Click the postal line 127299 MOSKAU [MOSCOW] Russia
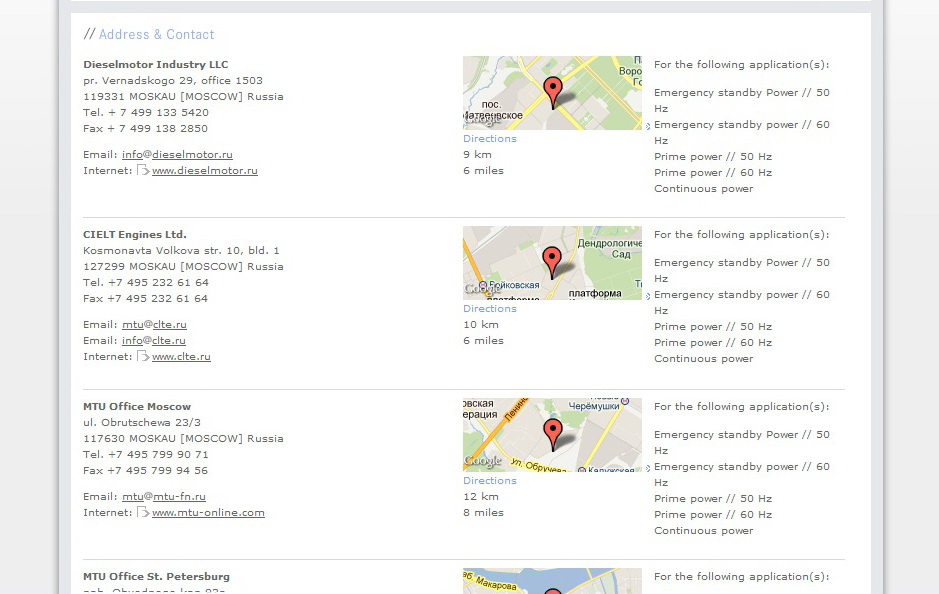This screenshot has height=594, width=939. pos(183,266)
